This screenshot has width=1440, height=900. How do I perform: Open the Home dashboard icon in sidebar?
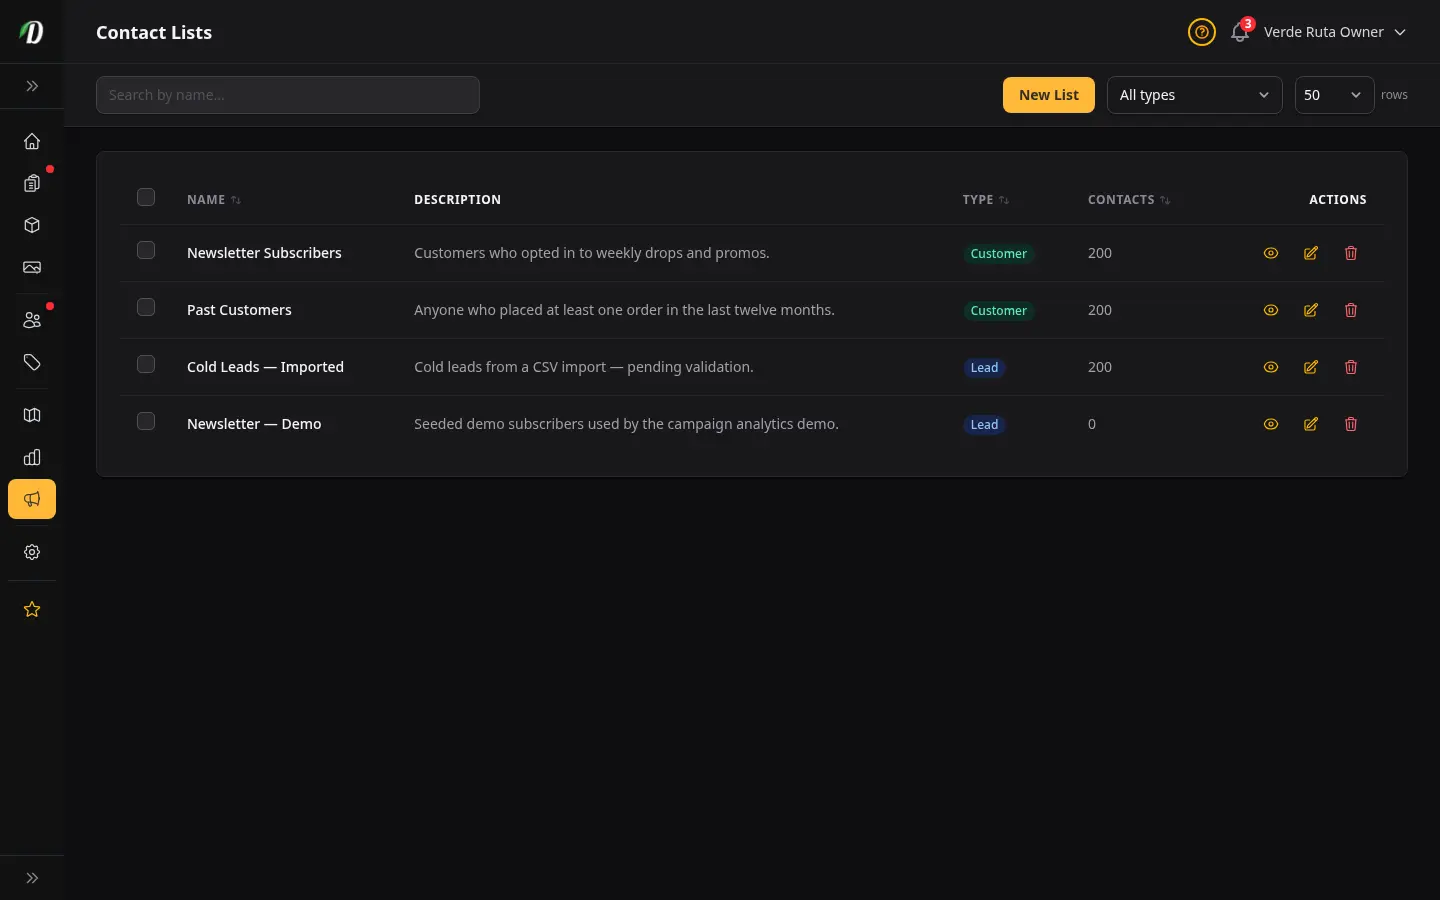[x=32, y=141]
